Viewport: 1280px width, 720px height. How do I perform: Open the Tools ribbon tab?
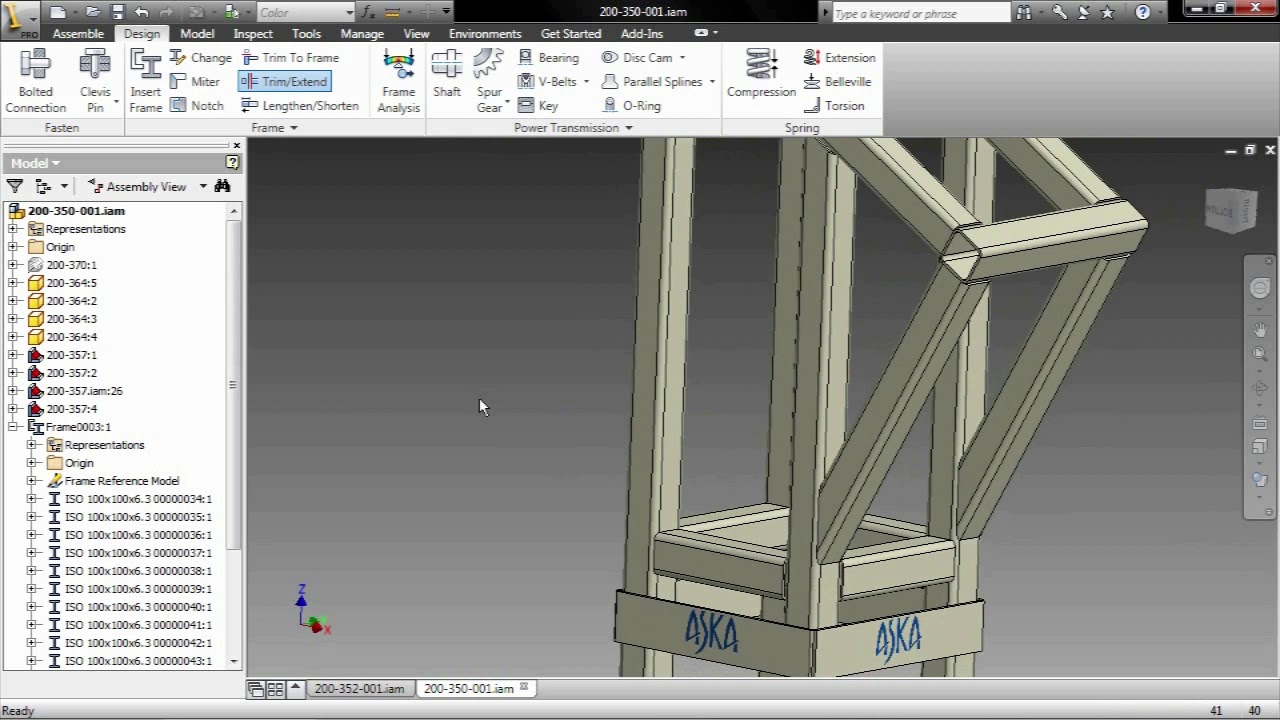pyautogui.click(x=306, y=33)
